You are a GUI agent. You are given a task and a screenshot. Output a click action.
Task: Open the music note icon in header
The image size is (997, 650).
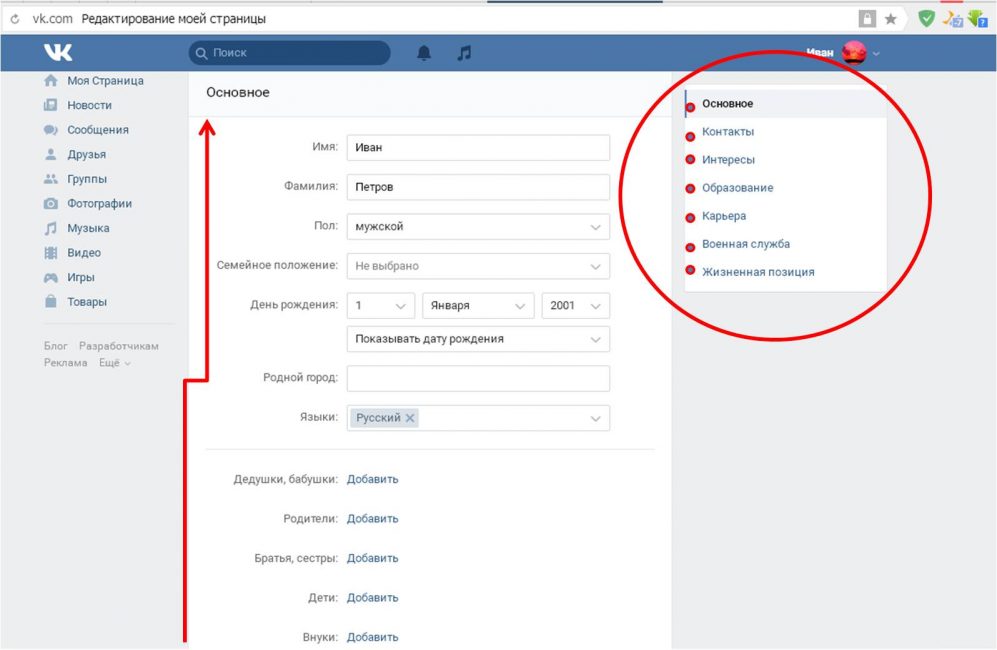[464, 53]
